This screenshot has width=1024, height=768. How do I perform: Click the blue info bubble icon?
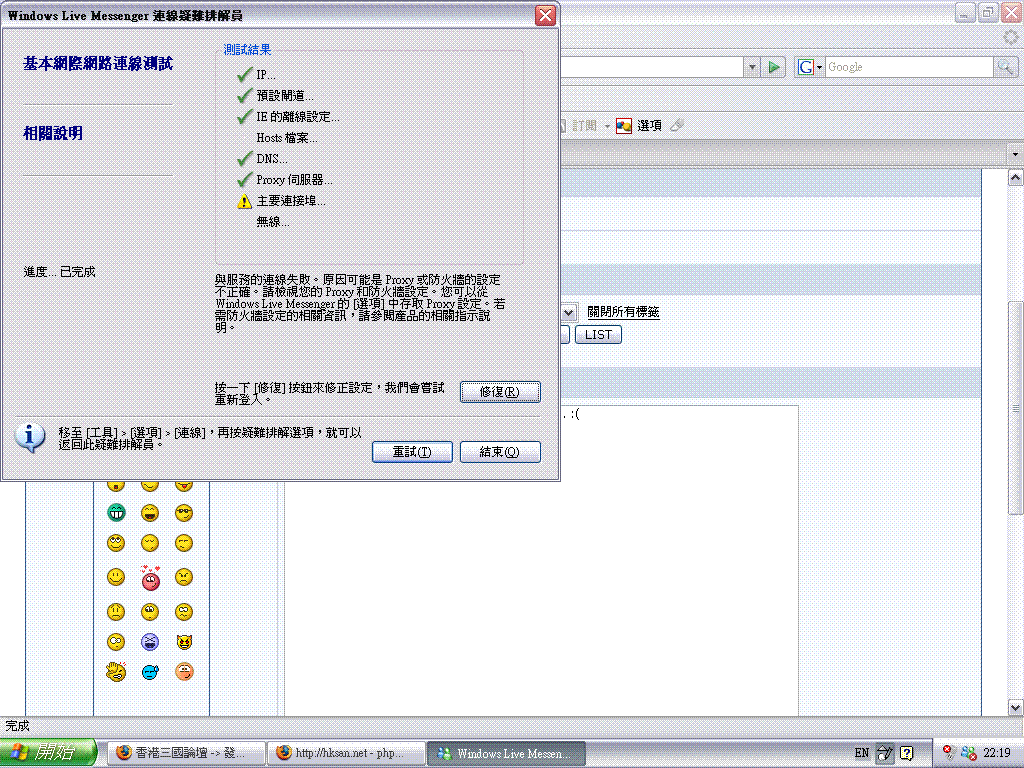[x=30, y=437]
